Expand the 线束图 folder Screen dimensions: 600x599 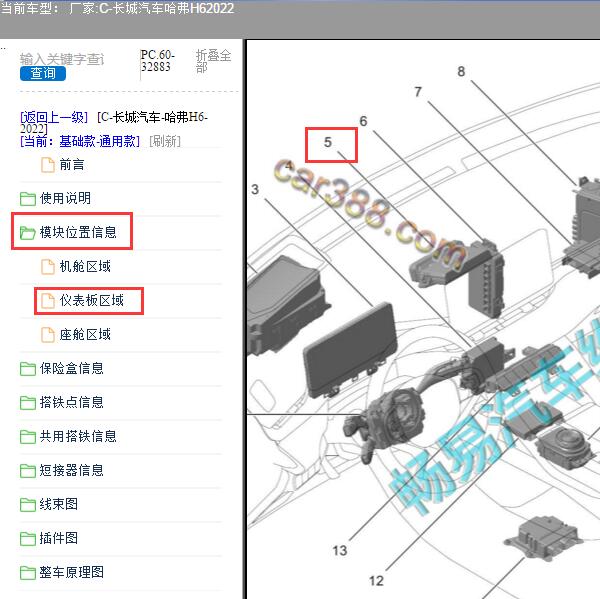[x=59, y=504]
